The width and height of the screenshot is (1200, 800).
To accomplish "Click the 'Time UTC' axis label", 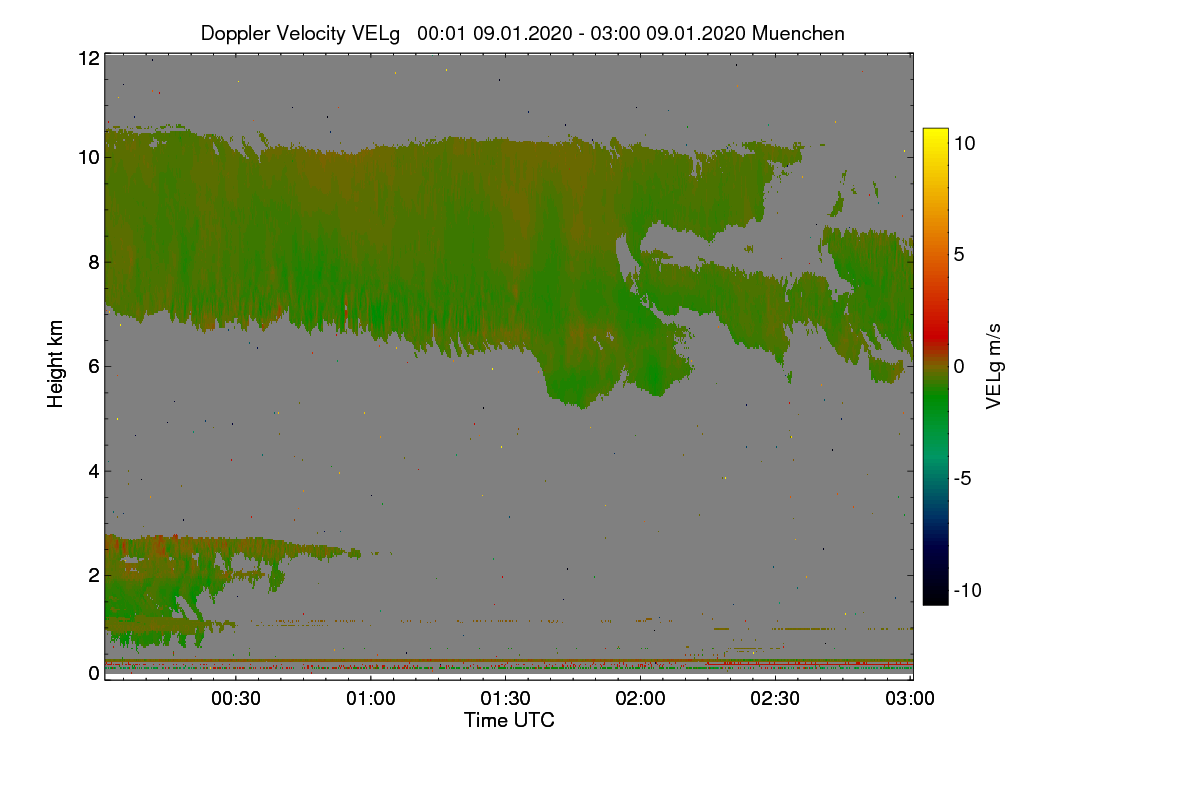I will tap(509, 720).
